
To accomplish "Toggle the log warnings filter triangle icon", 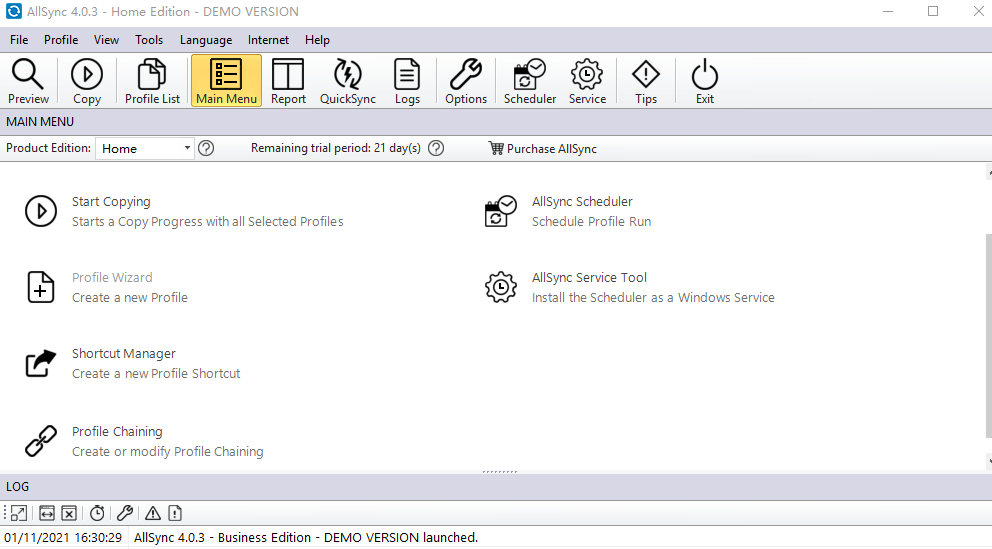I will tap(153, 513).
